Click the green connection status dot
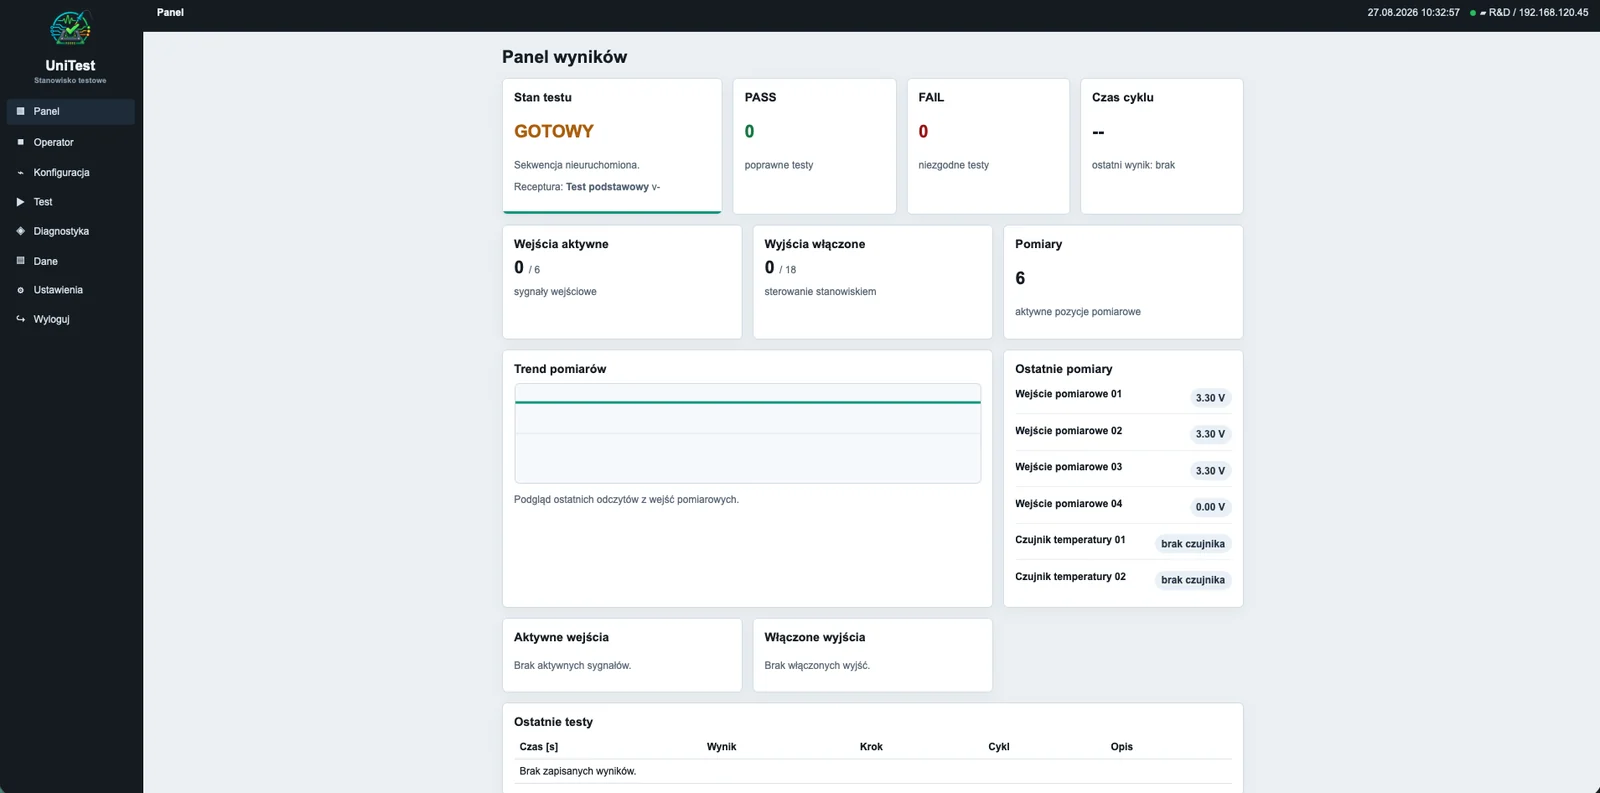The height and width of the screenshot is (793, 1600). (1473, 13)
